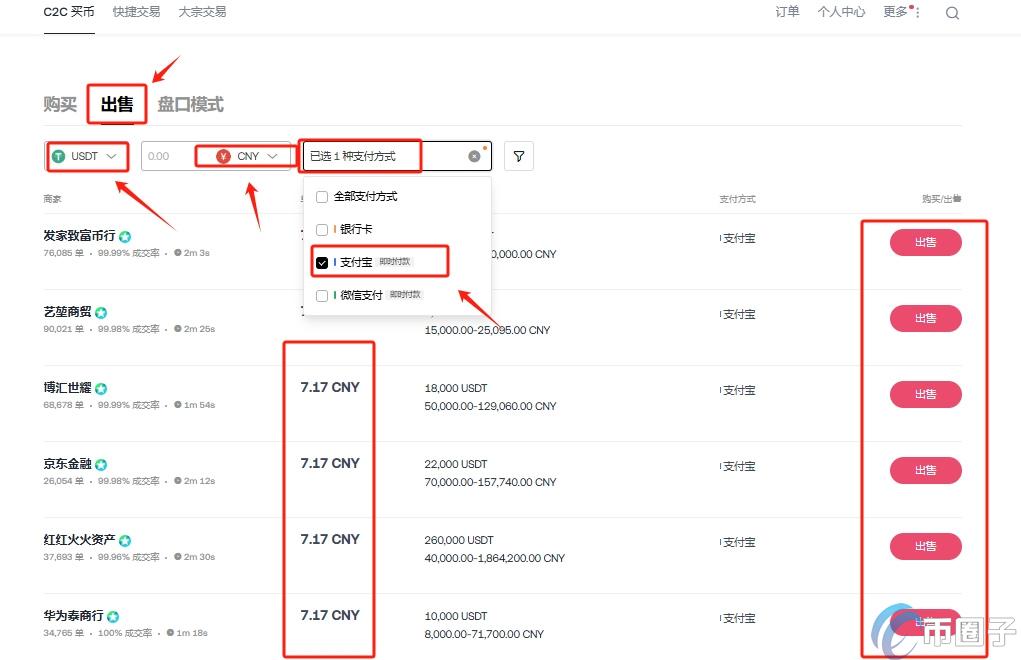The image size is (1021, 660).
Task: Open the 更多 menu in header
Action: point(897,12)
